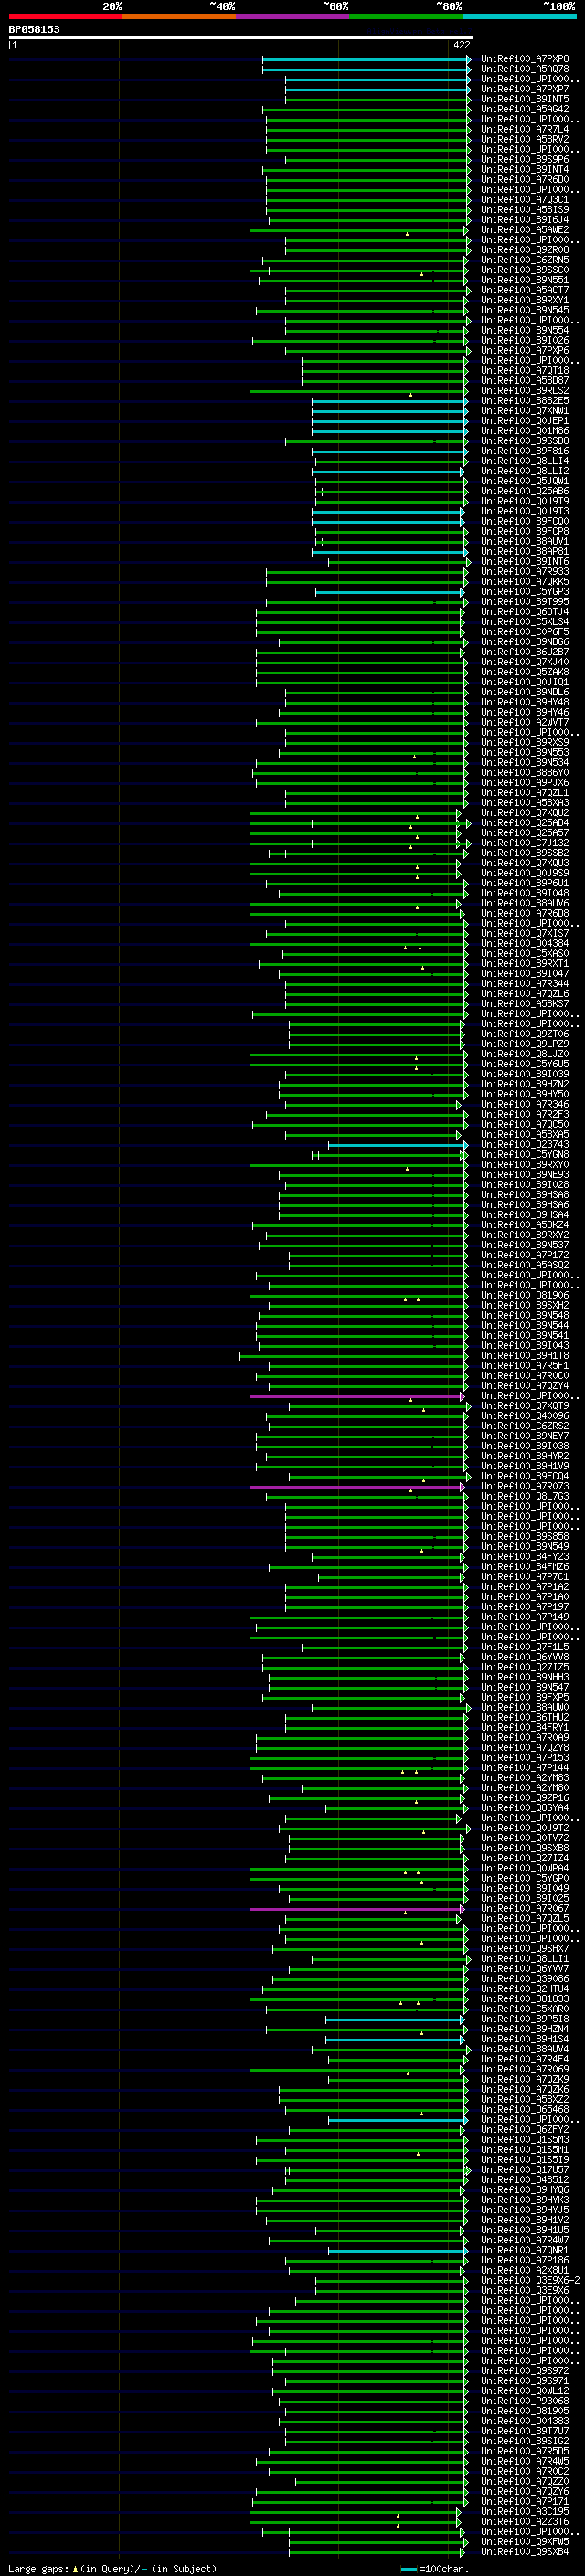
Task: Click on the UniRef100_B9I026 entry
Action: pyautogui.click(x=525, y=341)
